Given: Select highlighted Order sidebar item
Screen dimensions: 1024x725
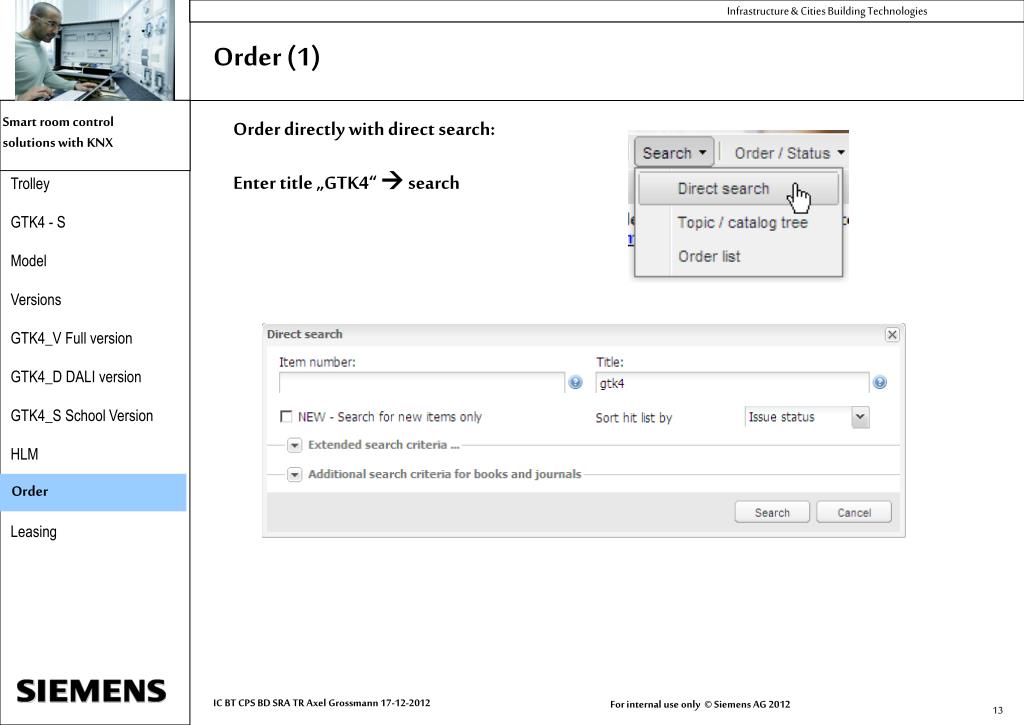Looking at the screenshot, I should (x=93, y=492).
